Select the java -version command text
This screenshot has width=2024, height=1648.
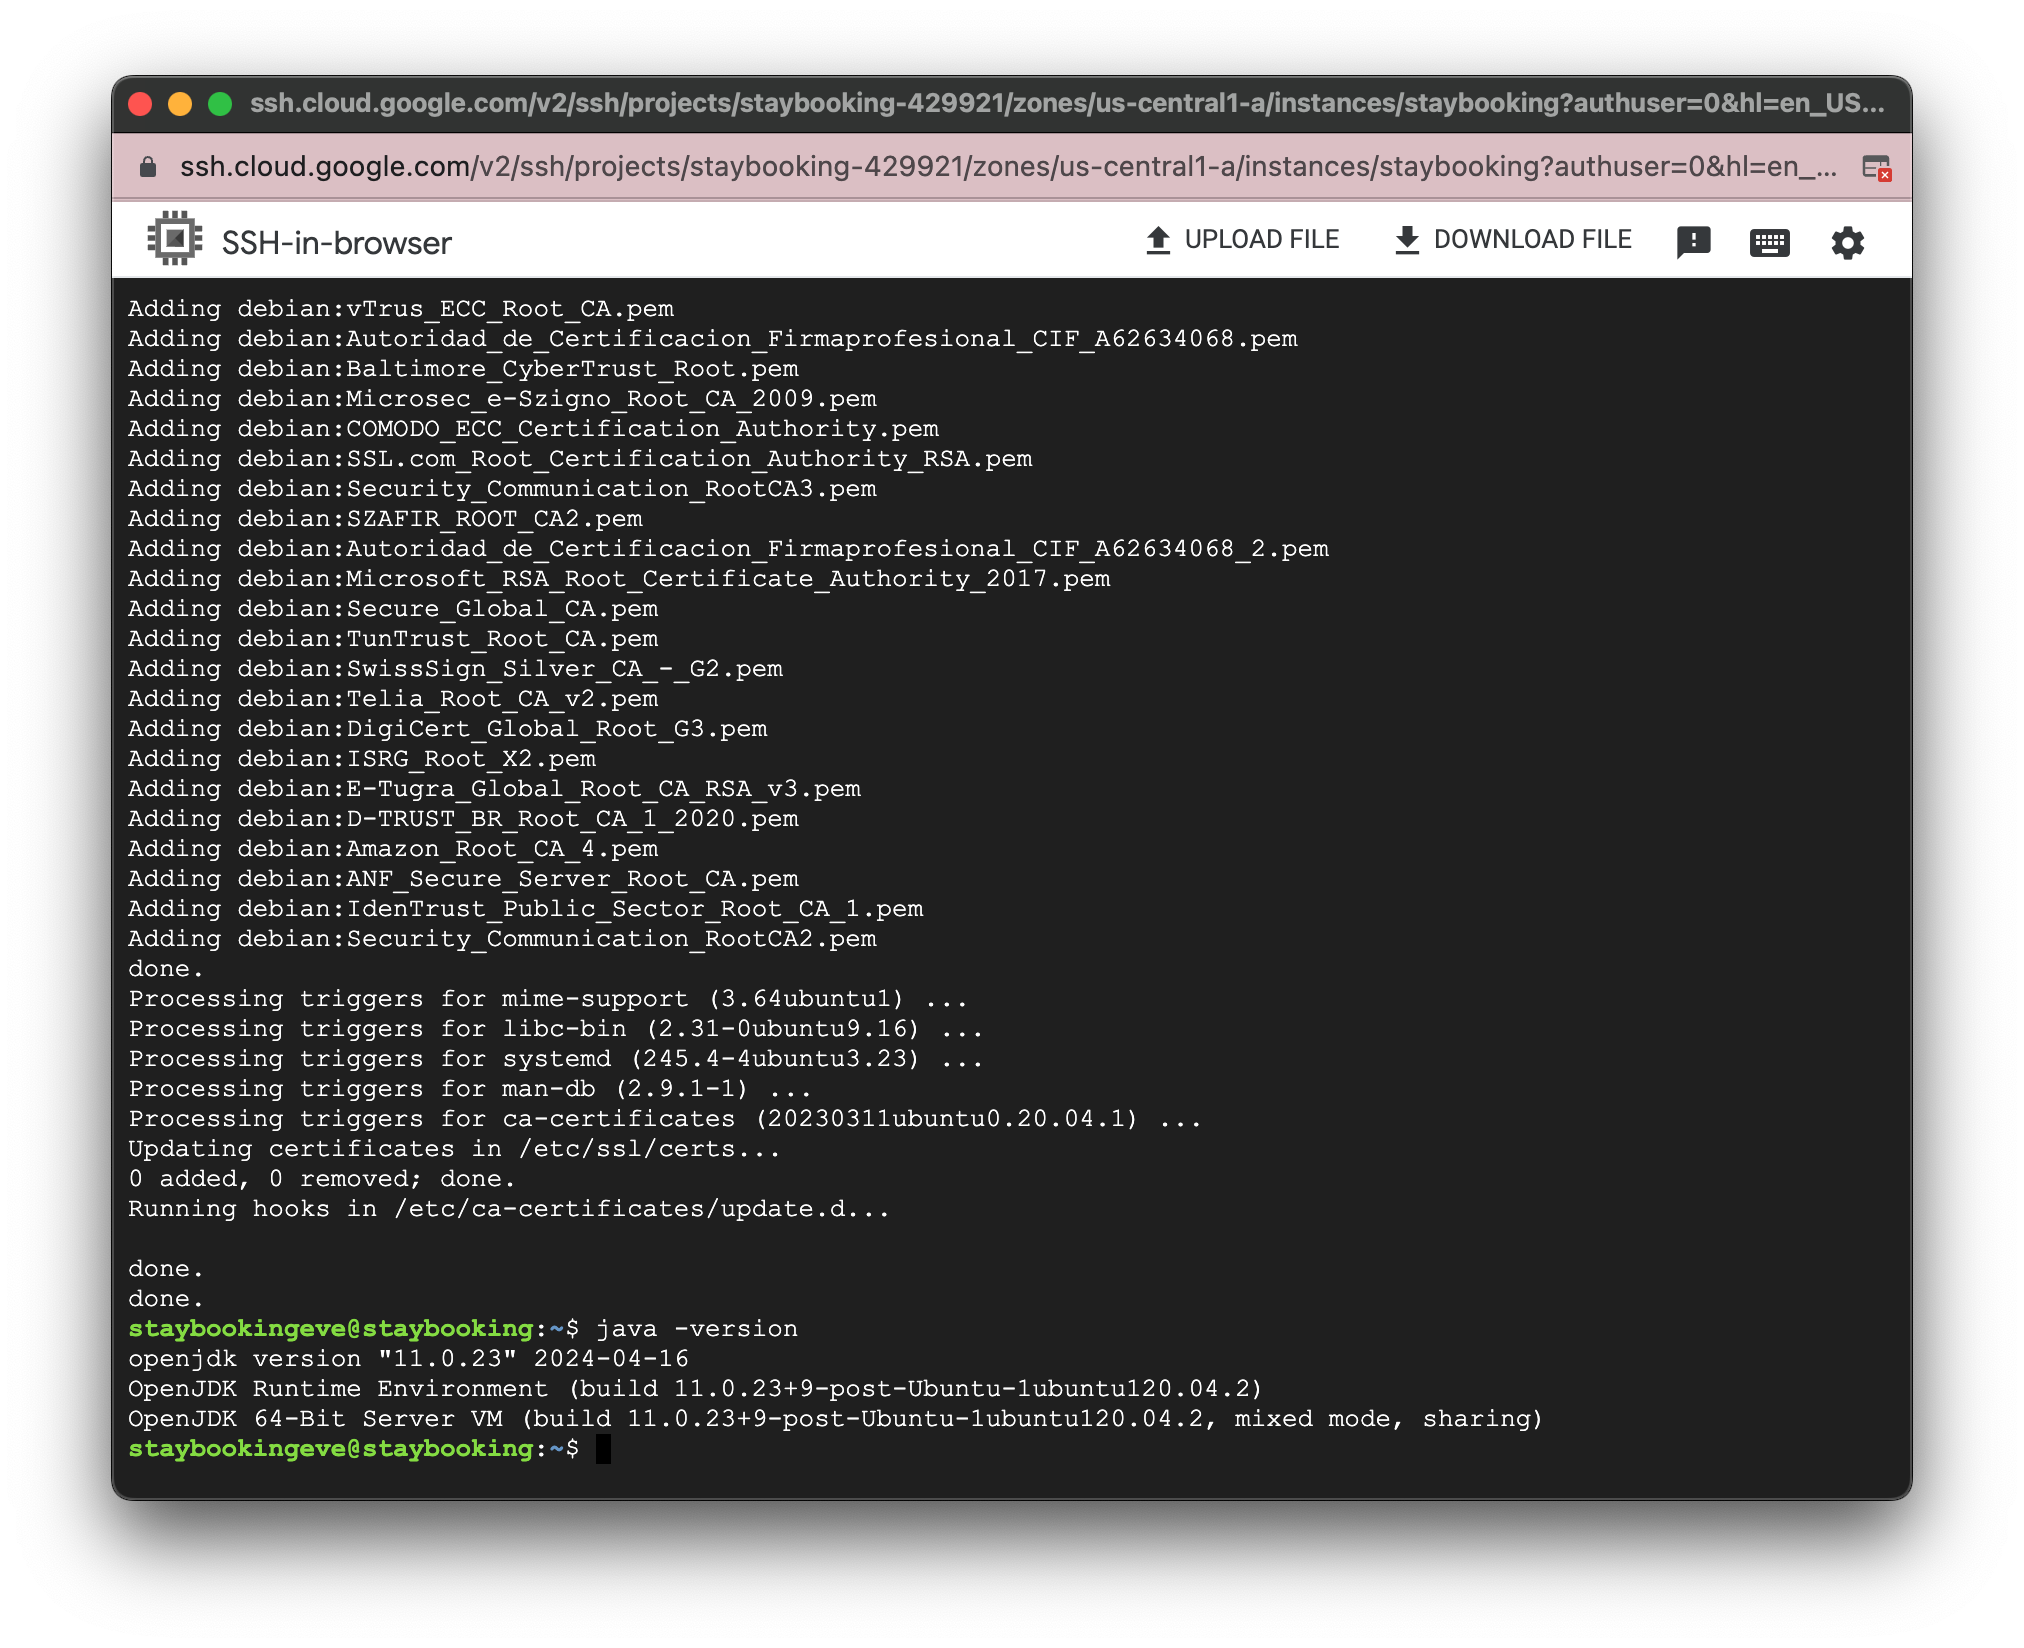[x=697, y=1328]
